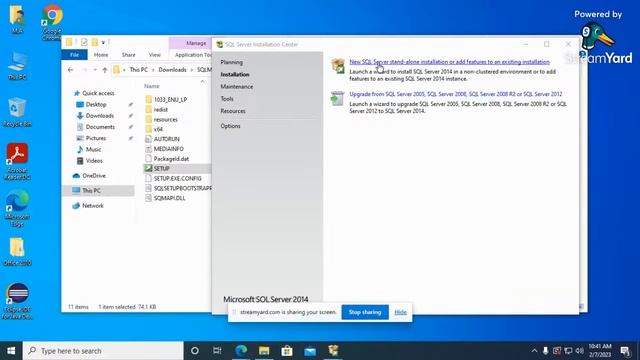
Task: Select Planning in Installation Center sidebar
Action: pos(231,62)
